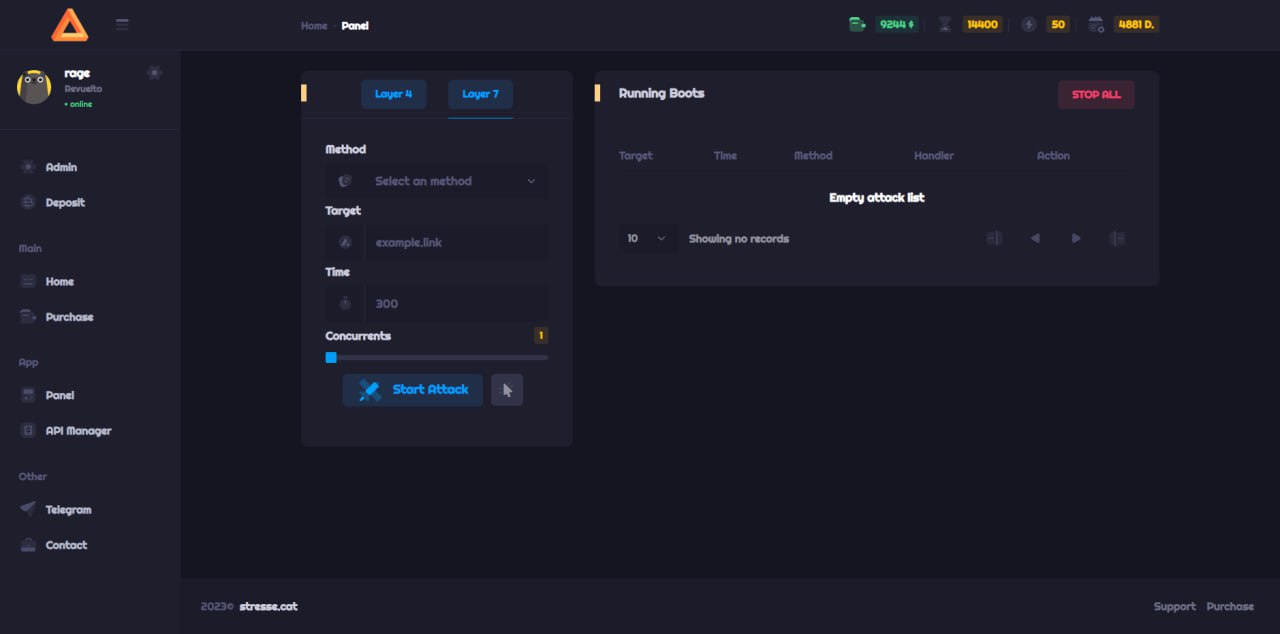Switch to the Layer 7 tab

[480, 94]
